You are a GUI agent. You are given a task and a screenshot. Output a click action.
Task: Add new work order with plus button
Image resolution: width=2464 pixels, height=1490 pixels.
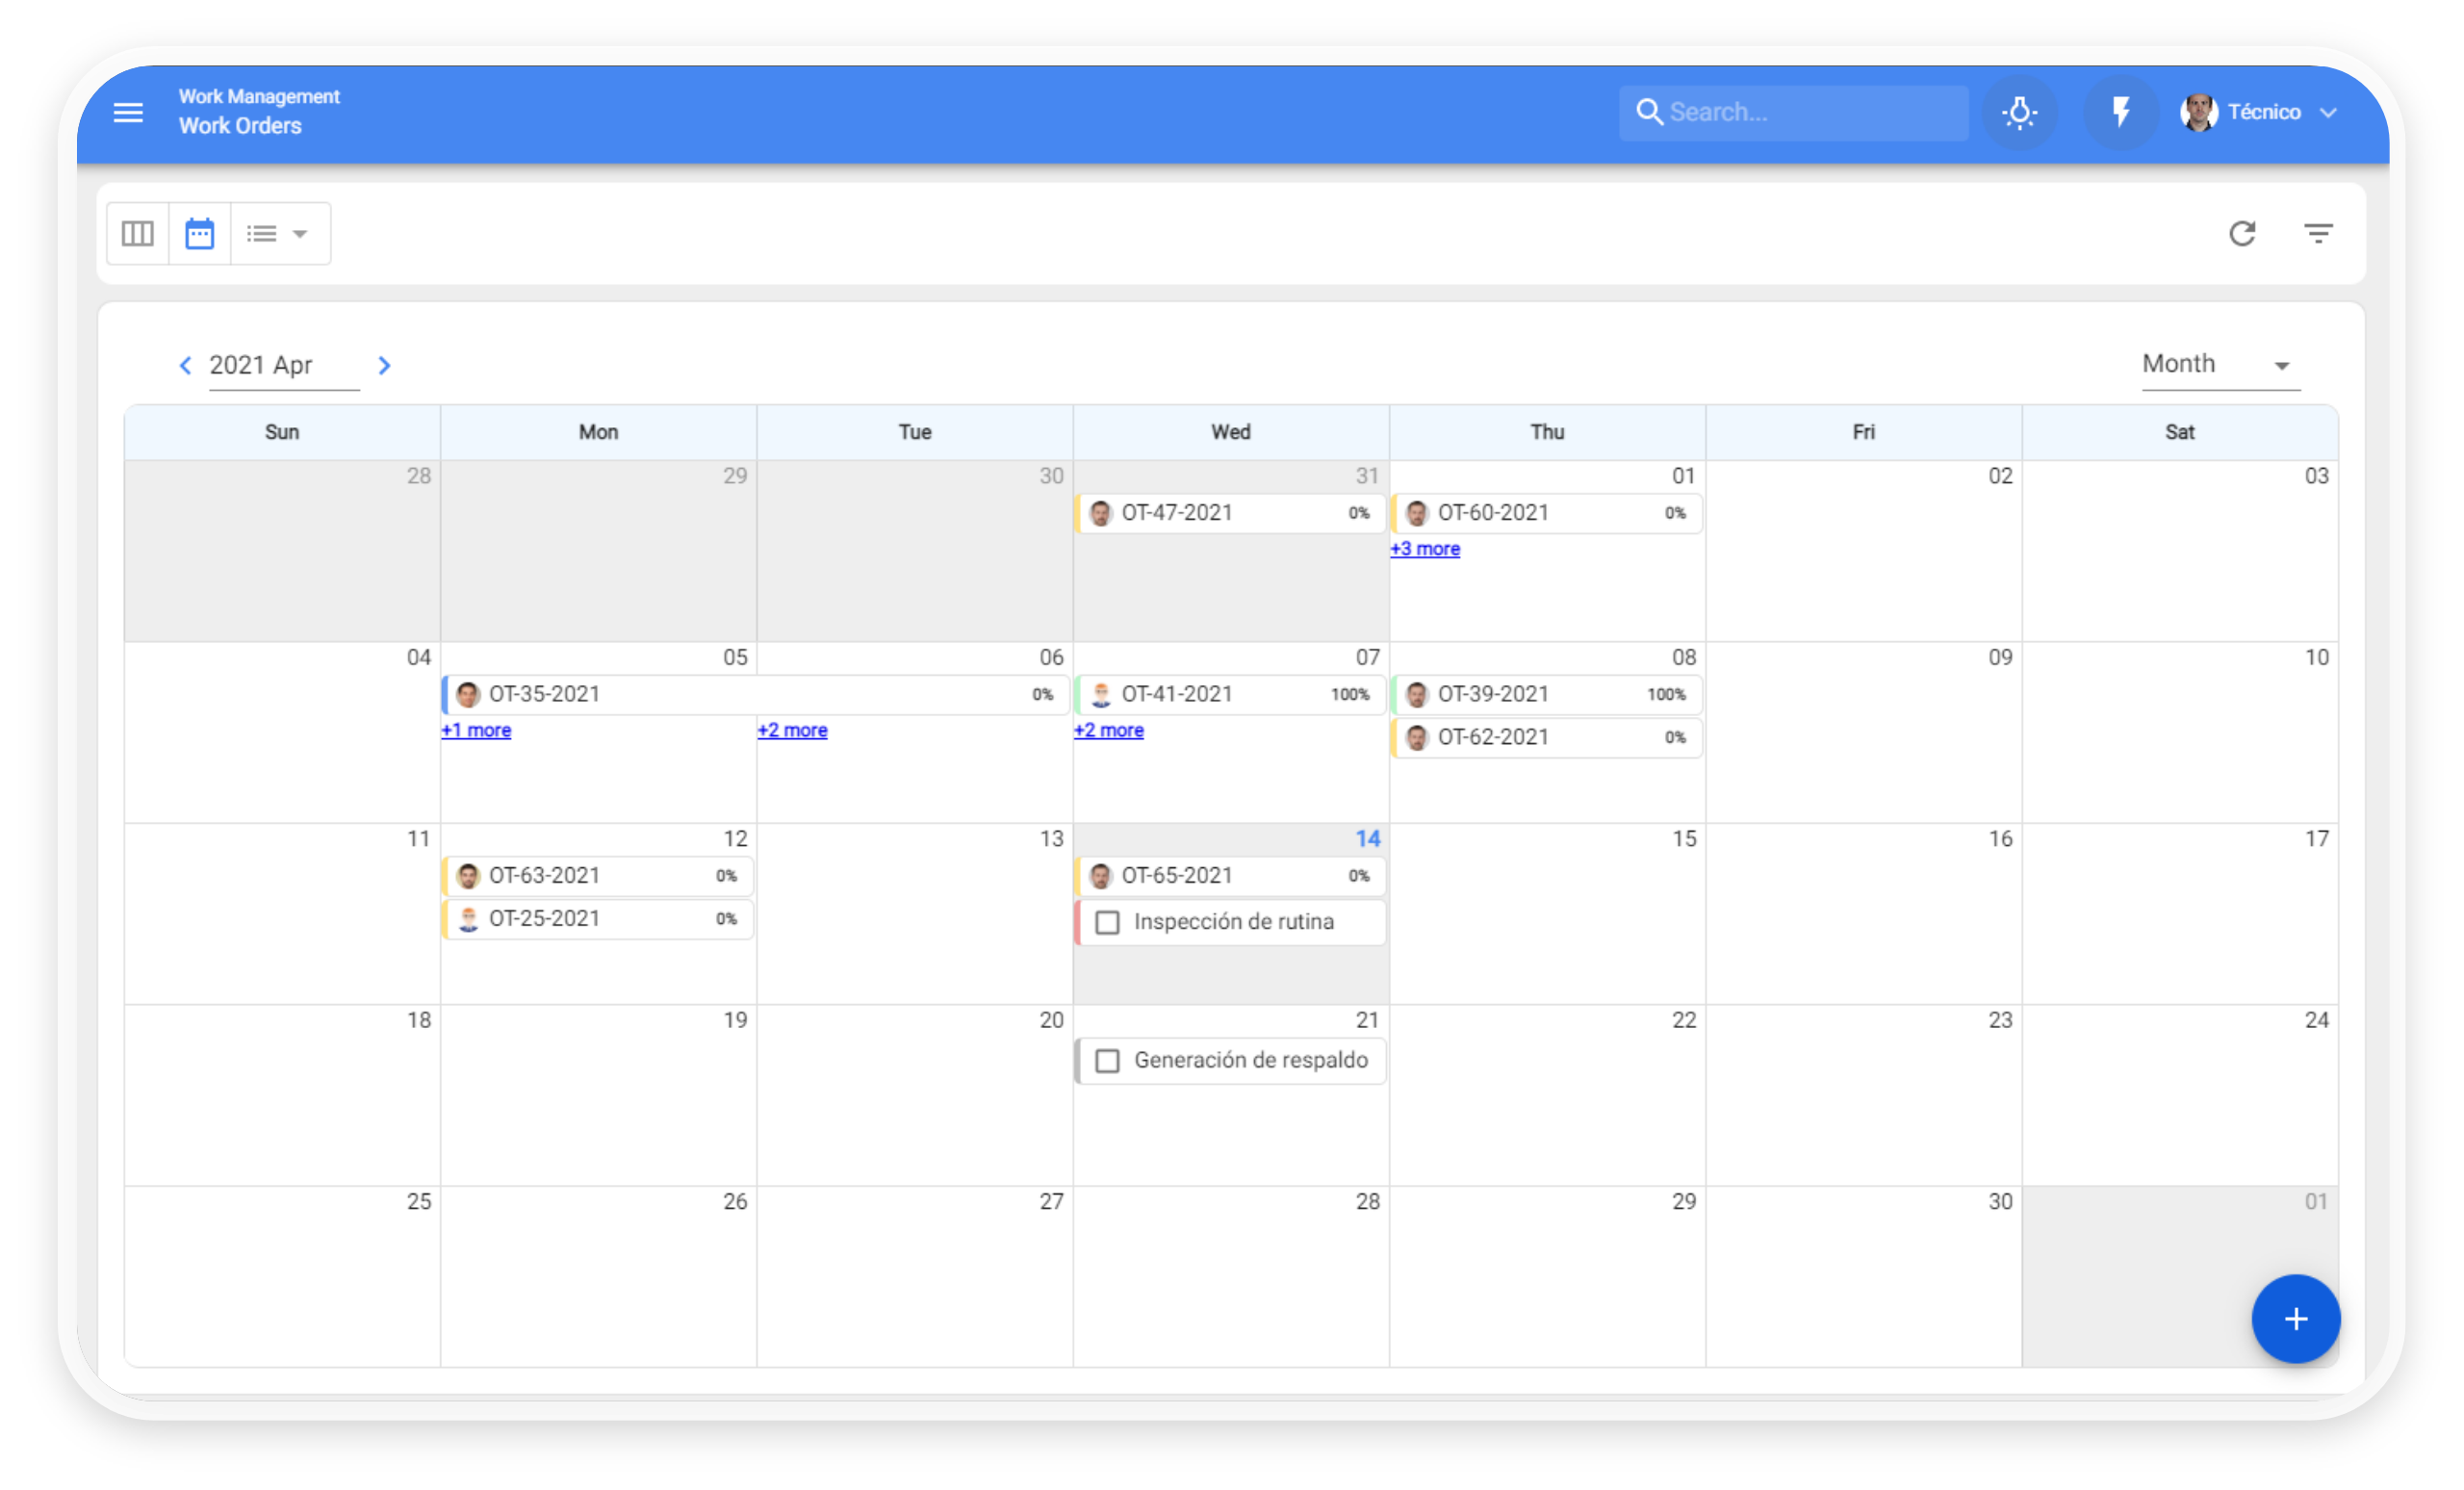(x=2295, y=1318)
